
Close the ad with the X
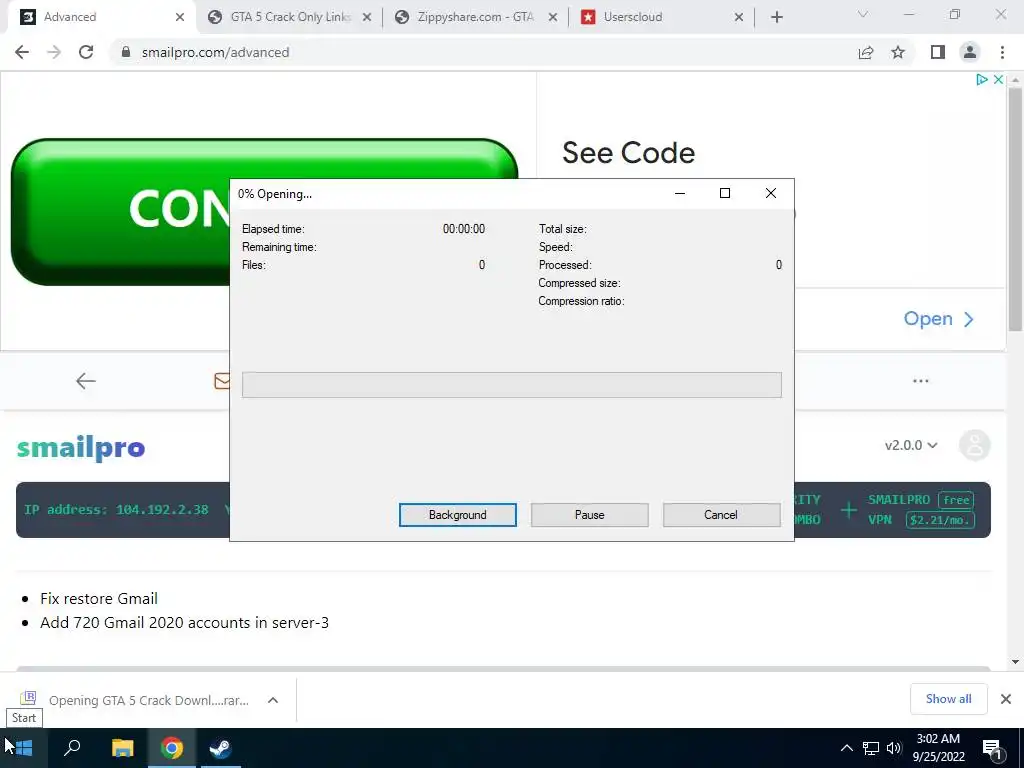click(998, 80)
